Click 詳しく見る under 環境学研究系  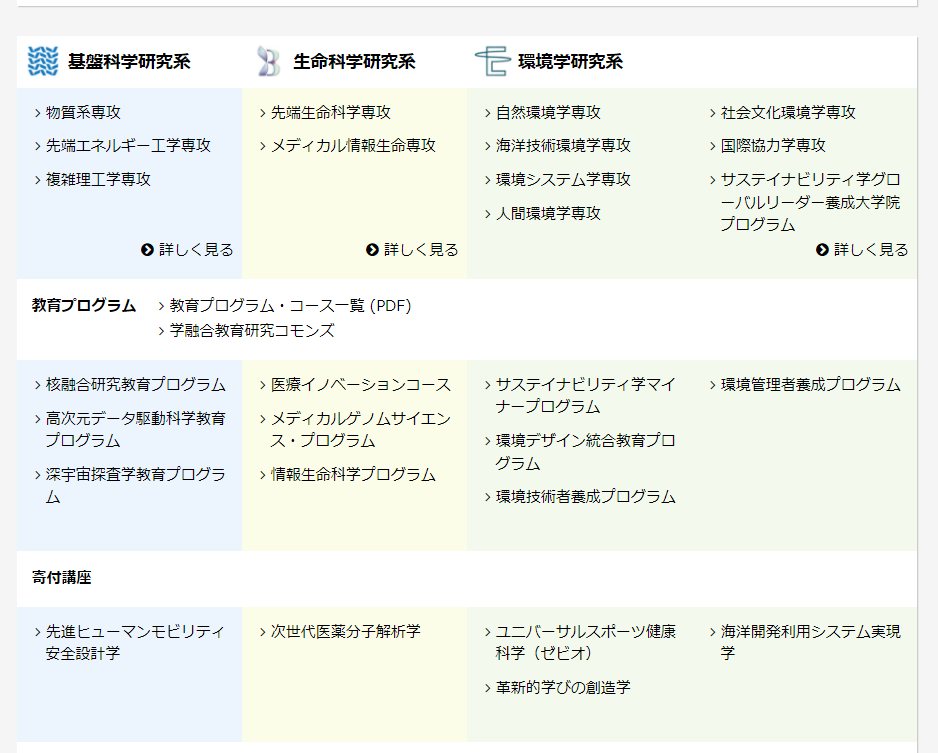tap(862, 250)
